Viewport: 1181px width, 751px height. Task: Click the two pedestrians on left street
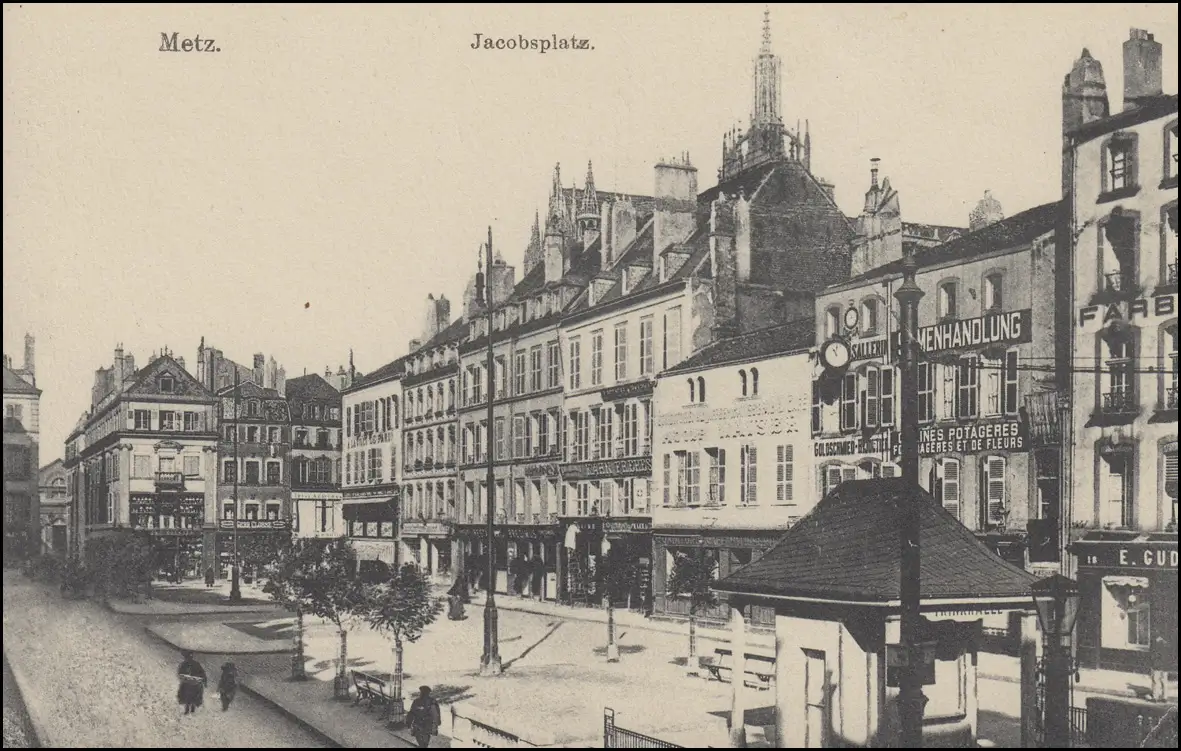click(x=205, y=683)
